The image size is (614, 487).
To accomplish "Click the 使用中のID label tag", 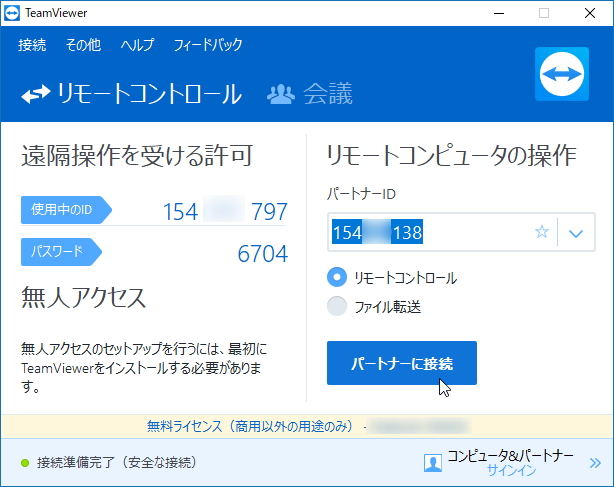I will [x=66, y=210].
